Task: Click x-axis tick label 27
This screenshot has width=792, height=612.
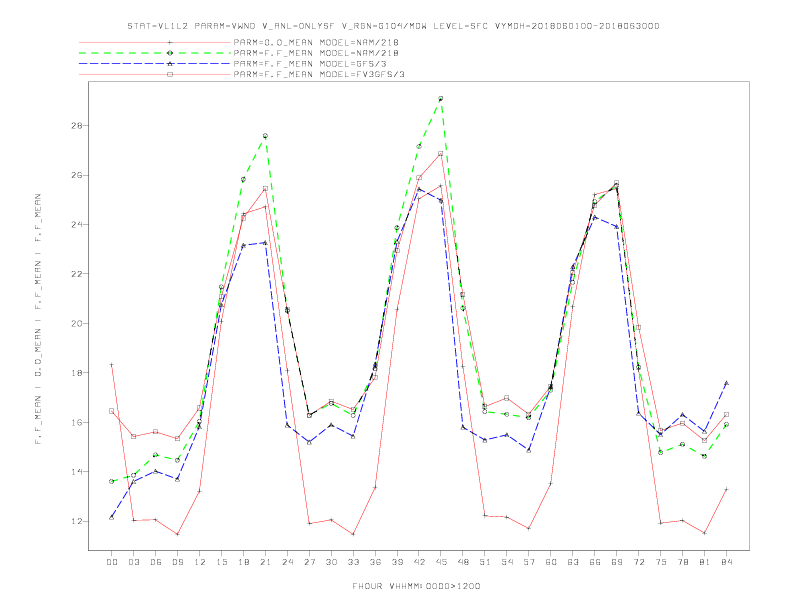Action: pyautogui.click(x=310, y=562)
